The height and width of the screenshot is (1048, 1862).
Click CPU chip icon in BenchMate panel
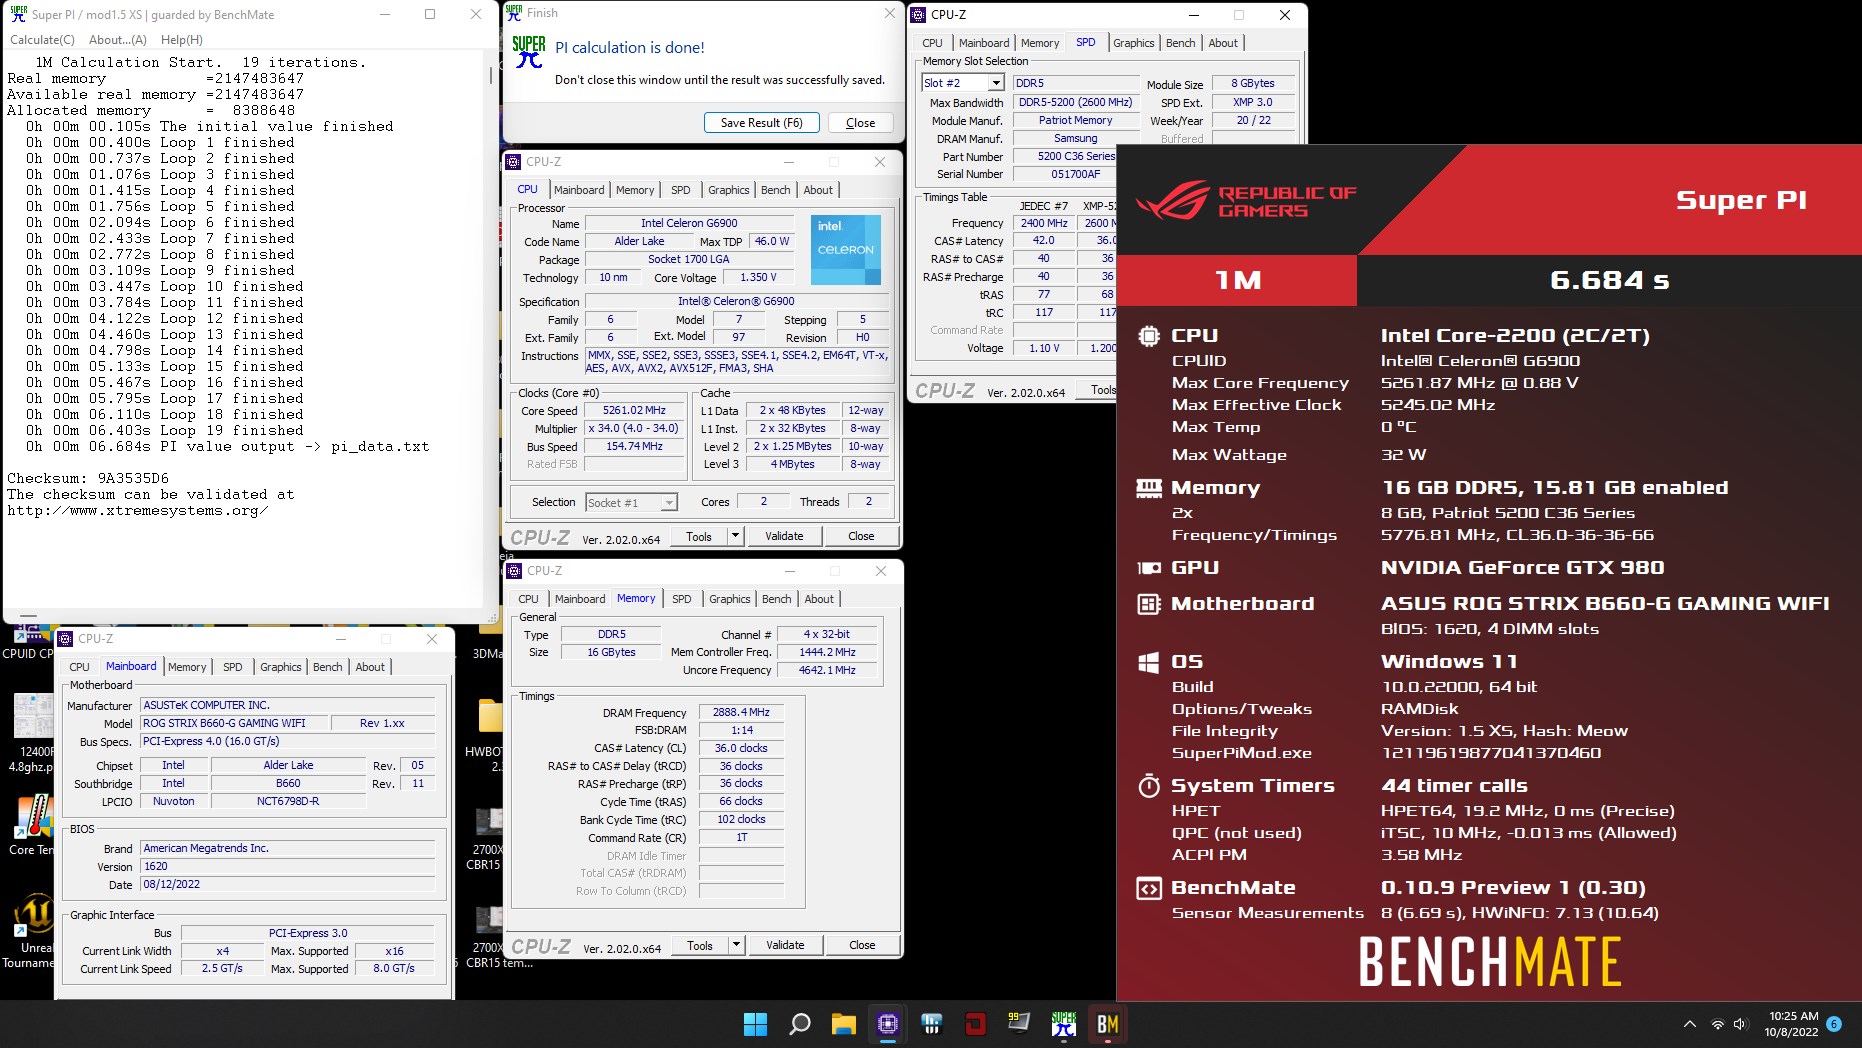click(x=1149, y=336)
